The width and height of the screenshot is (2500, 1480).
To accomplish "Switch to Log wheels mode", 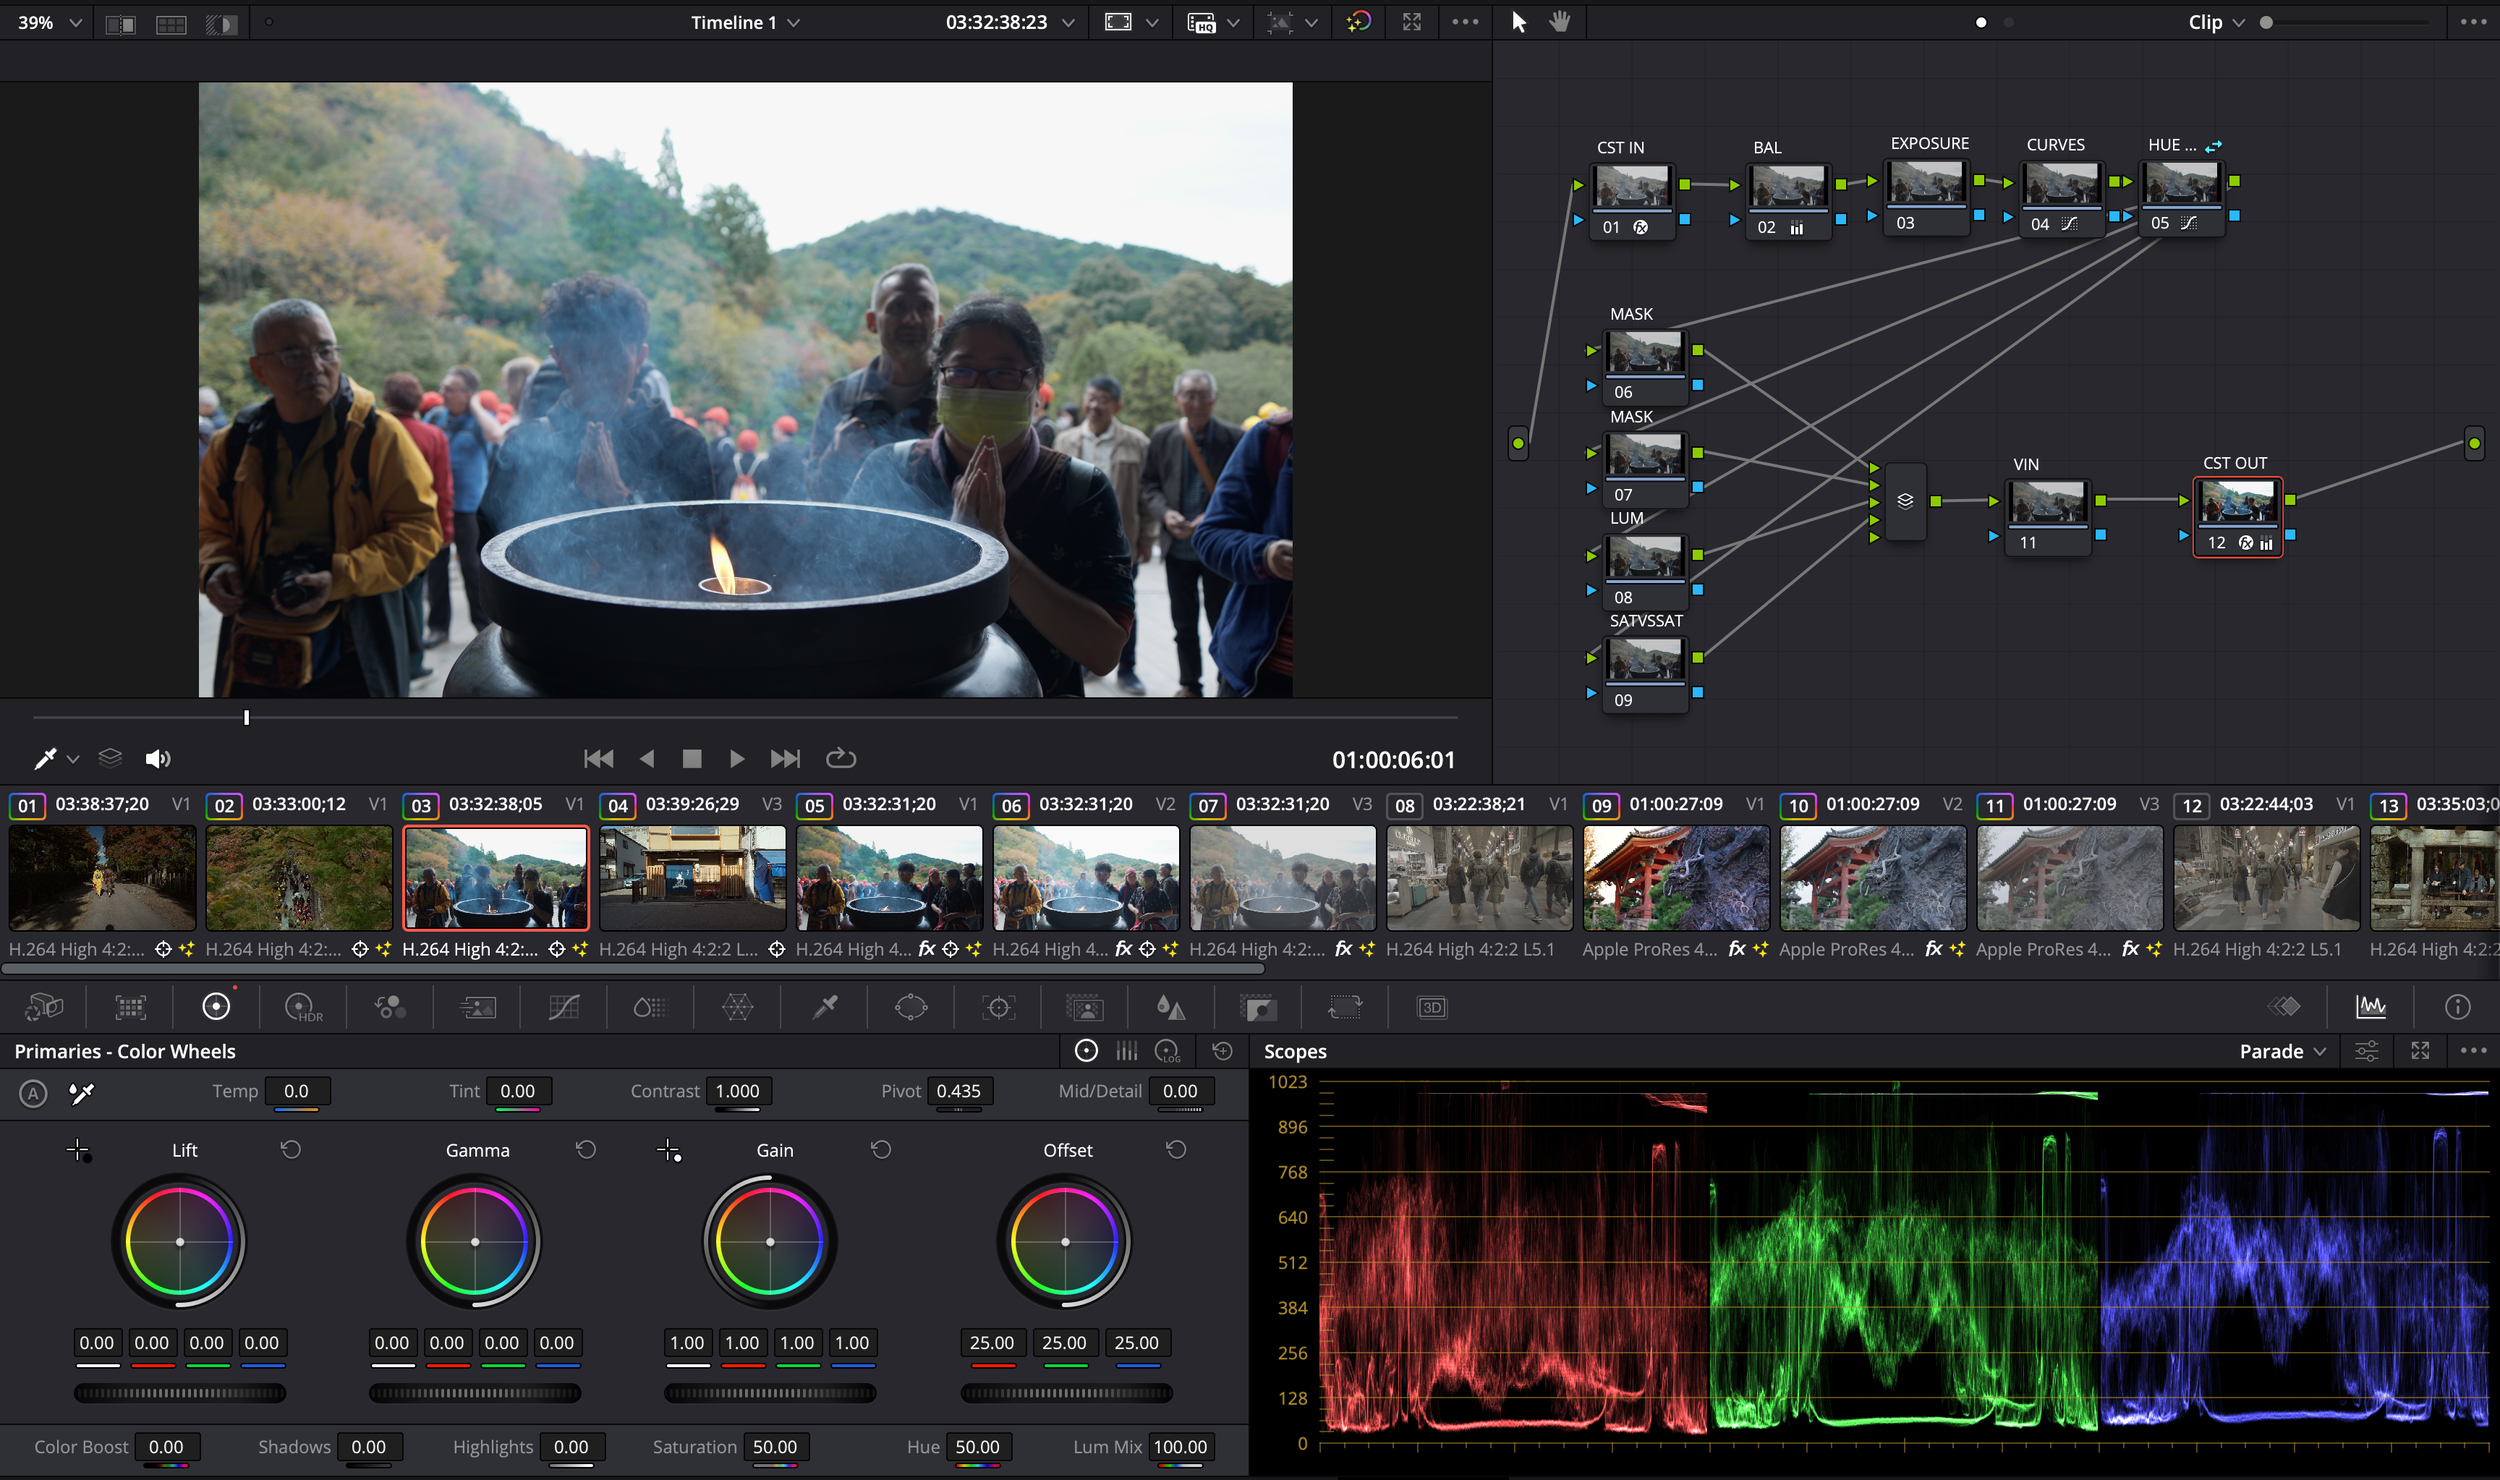I will (1167, 1051).
